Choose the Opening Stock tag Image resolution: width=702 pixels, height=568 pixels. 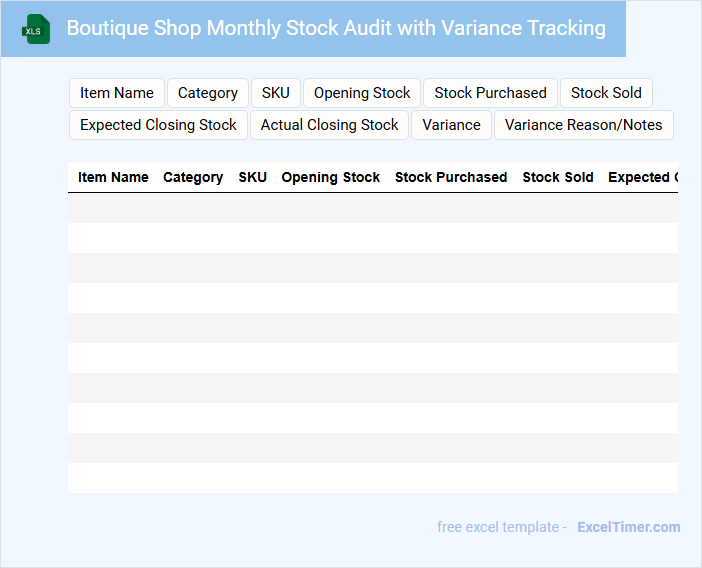point(362,93)
